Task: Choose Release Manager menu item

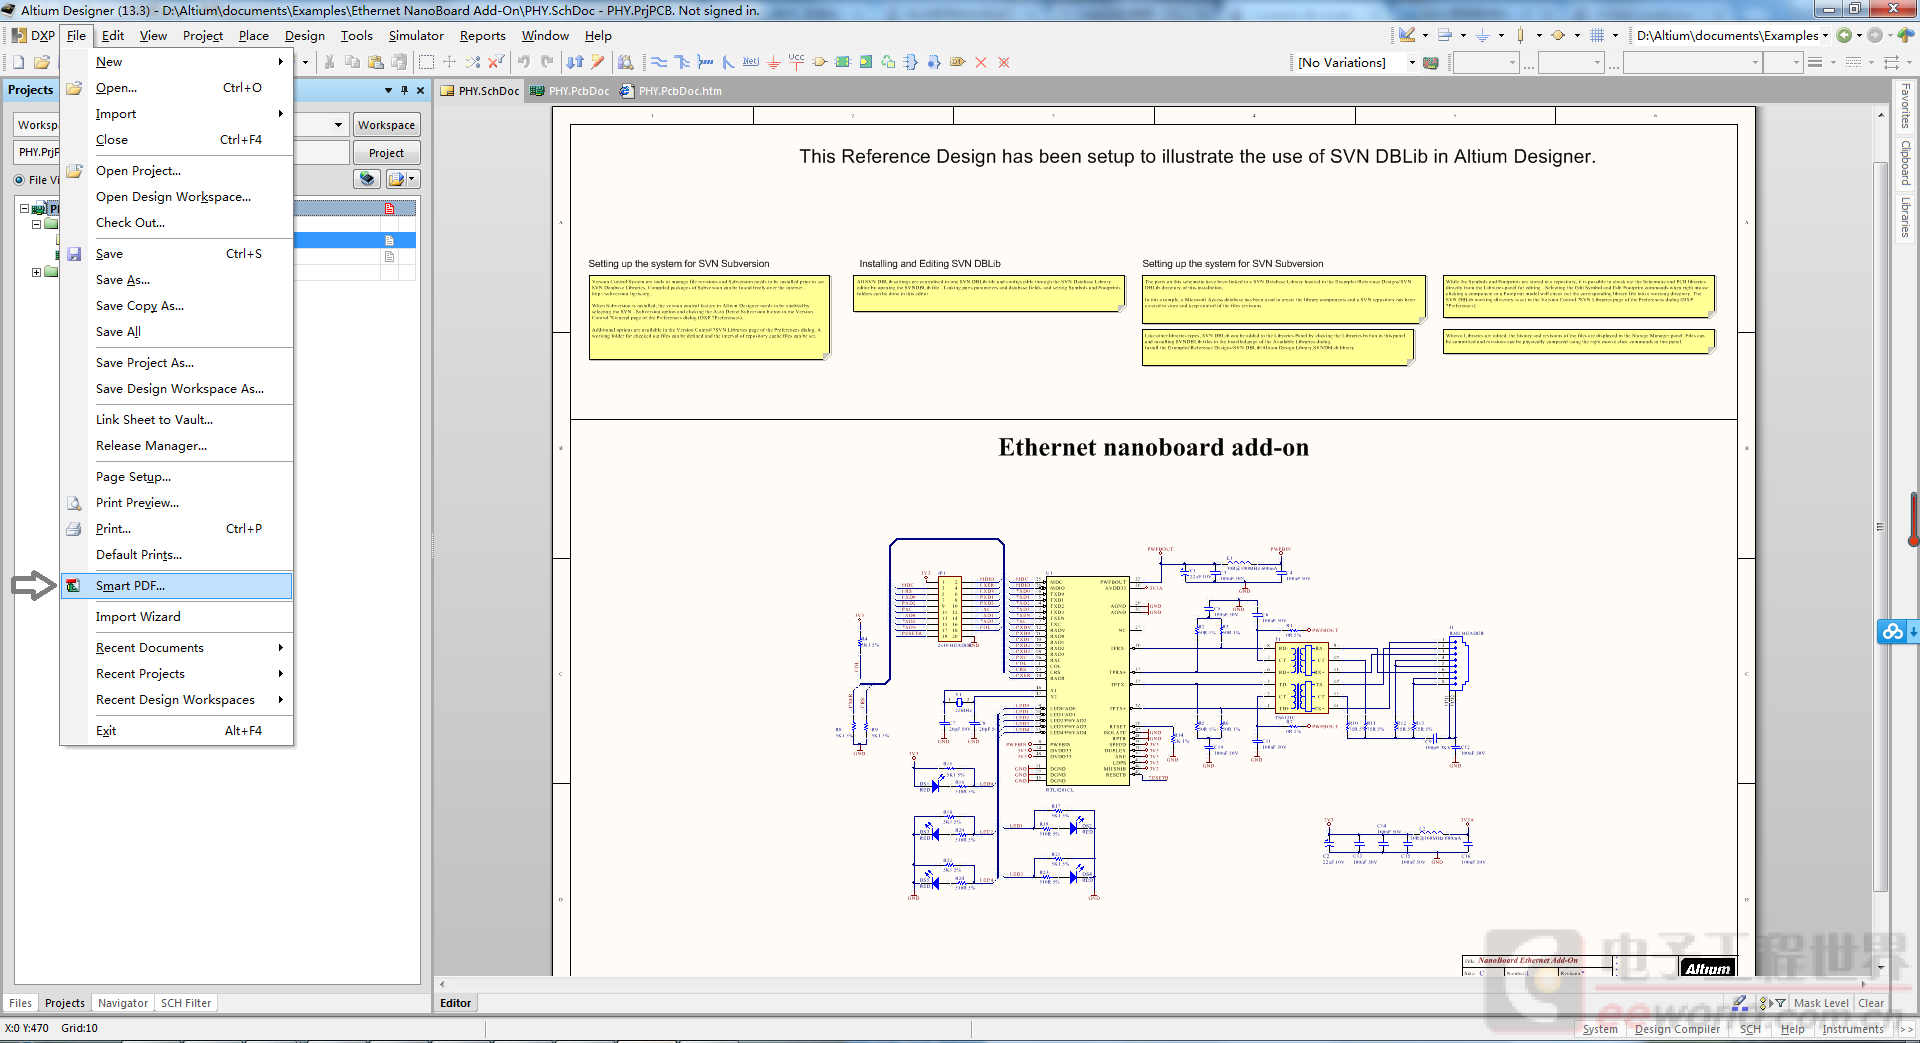Action: click(177, 446)
